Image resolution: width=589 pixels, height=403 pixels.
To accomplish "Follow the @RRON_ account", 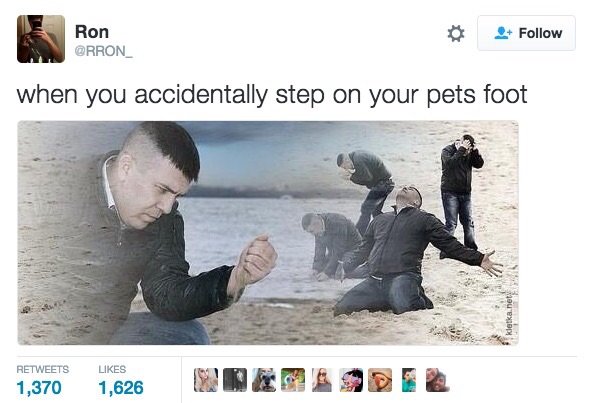I will tap(526, 33).
